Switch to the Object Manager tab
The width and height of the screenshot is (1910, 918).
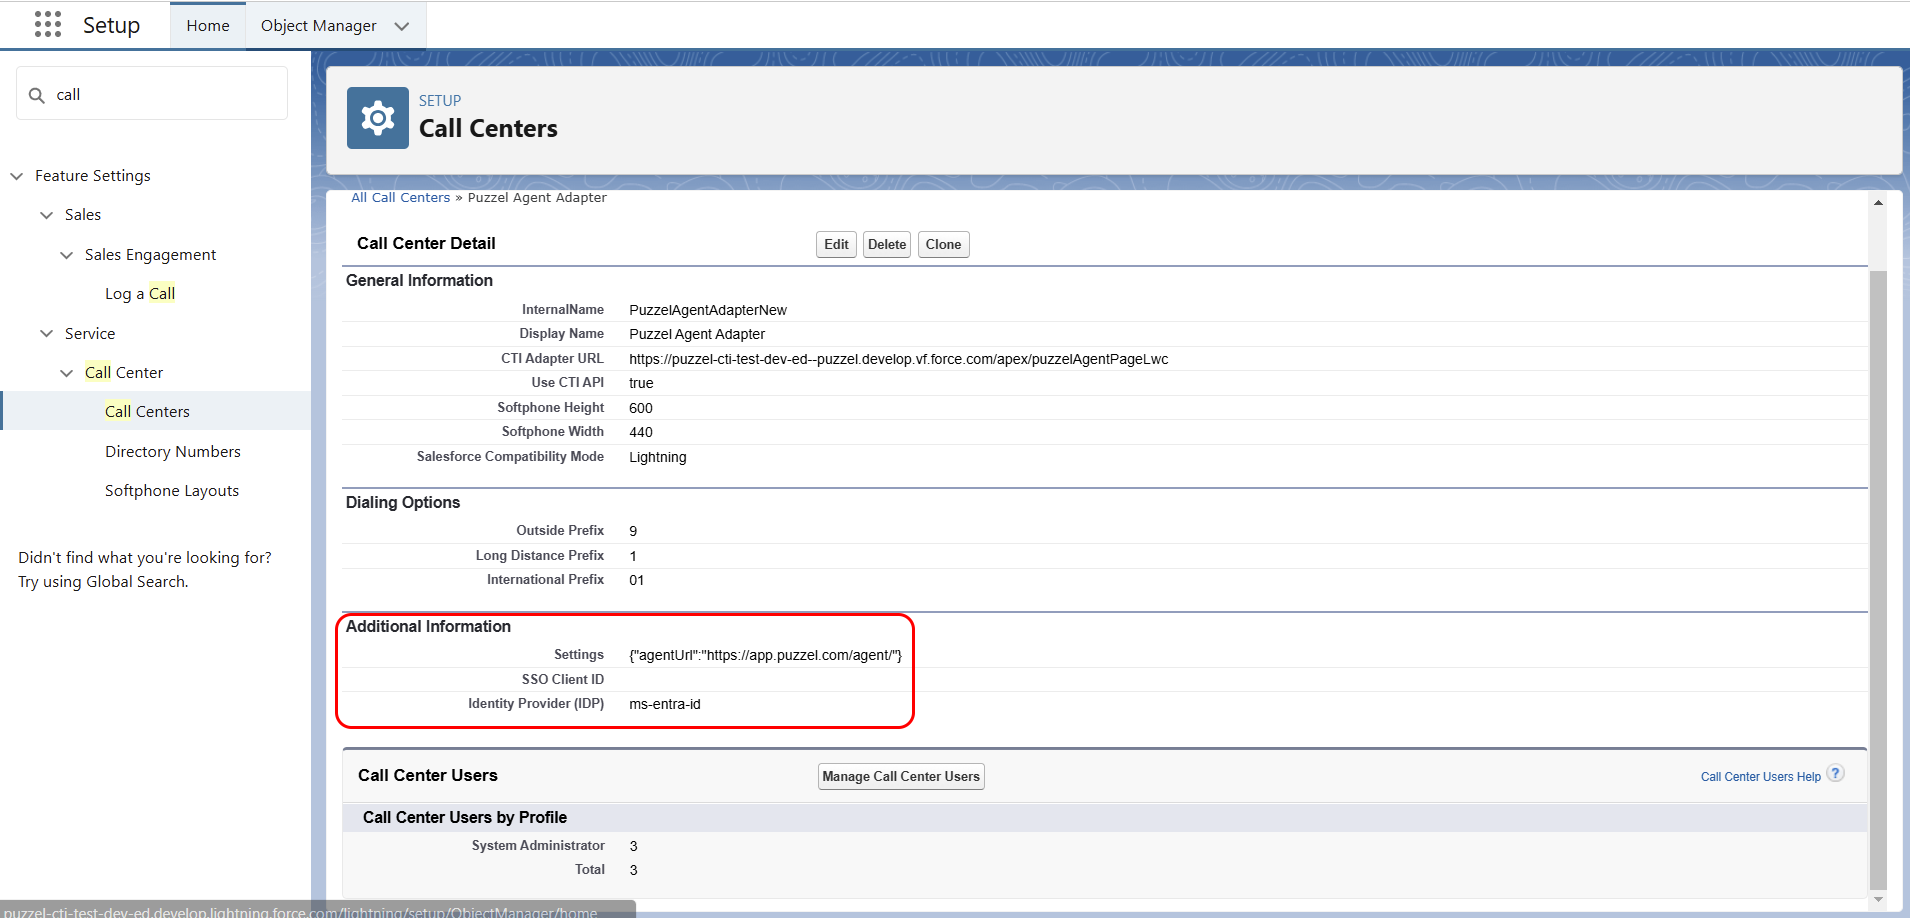(318, 25)
